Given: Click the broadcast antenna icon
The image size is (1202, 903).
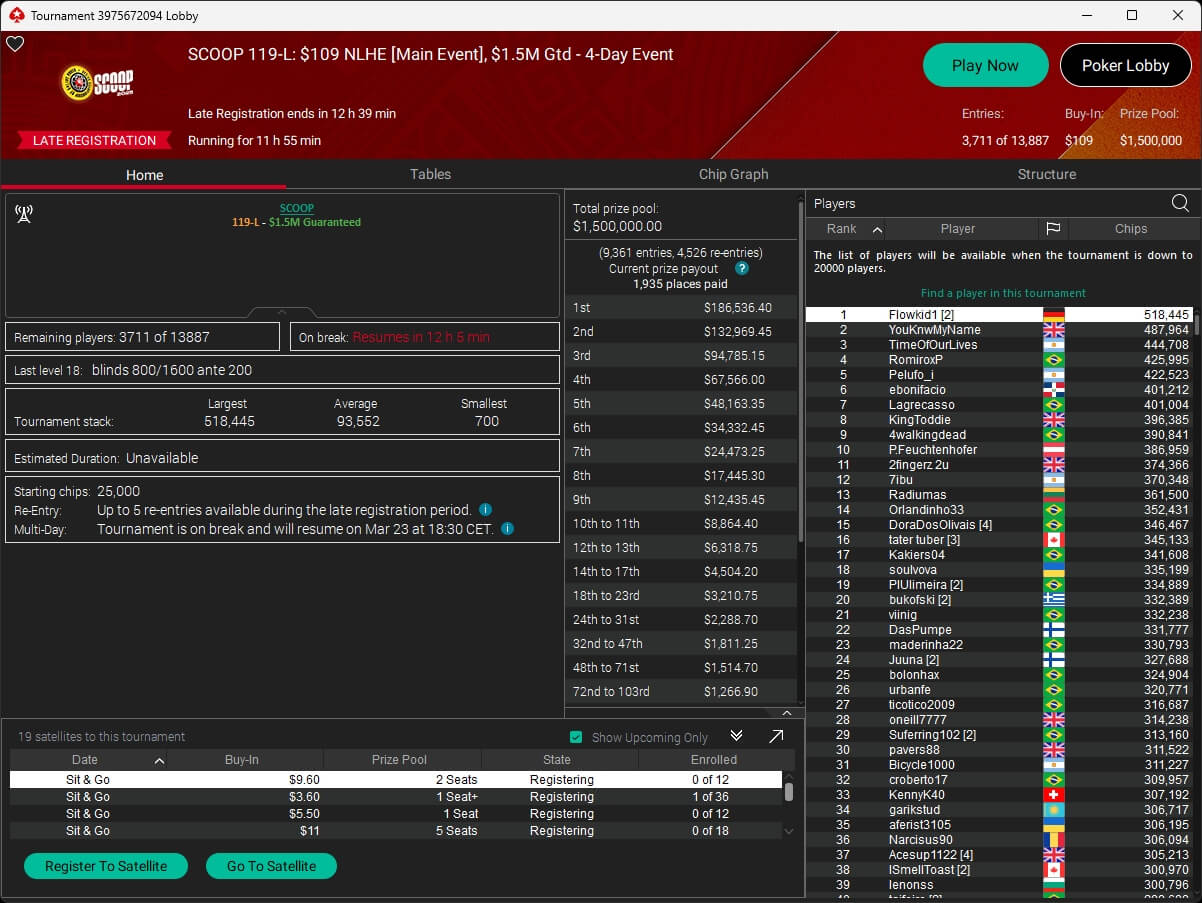Looking at the screenshot, I should tap(24, 214).
